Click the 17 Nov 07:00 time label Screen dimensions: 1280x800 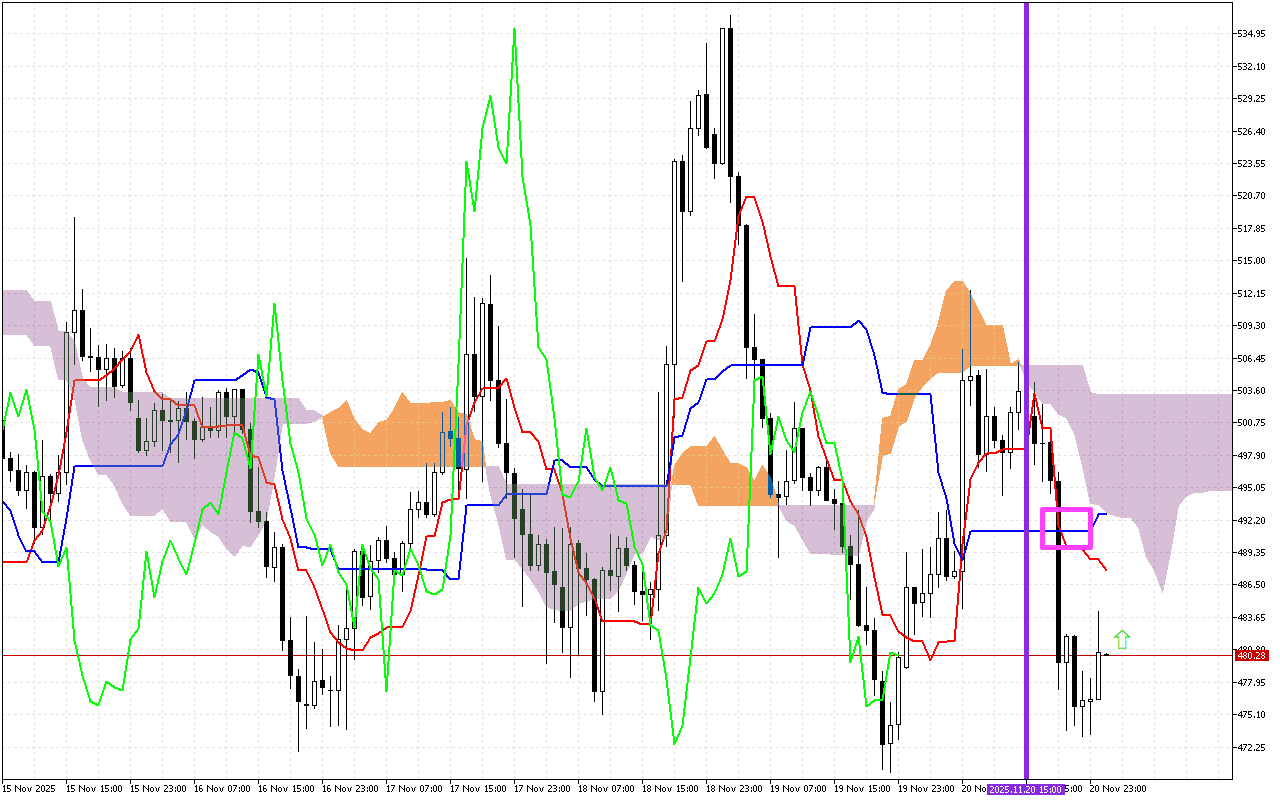(413, 789)
